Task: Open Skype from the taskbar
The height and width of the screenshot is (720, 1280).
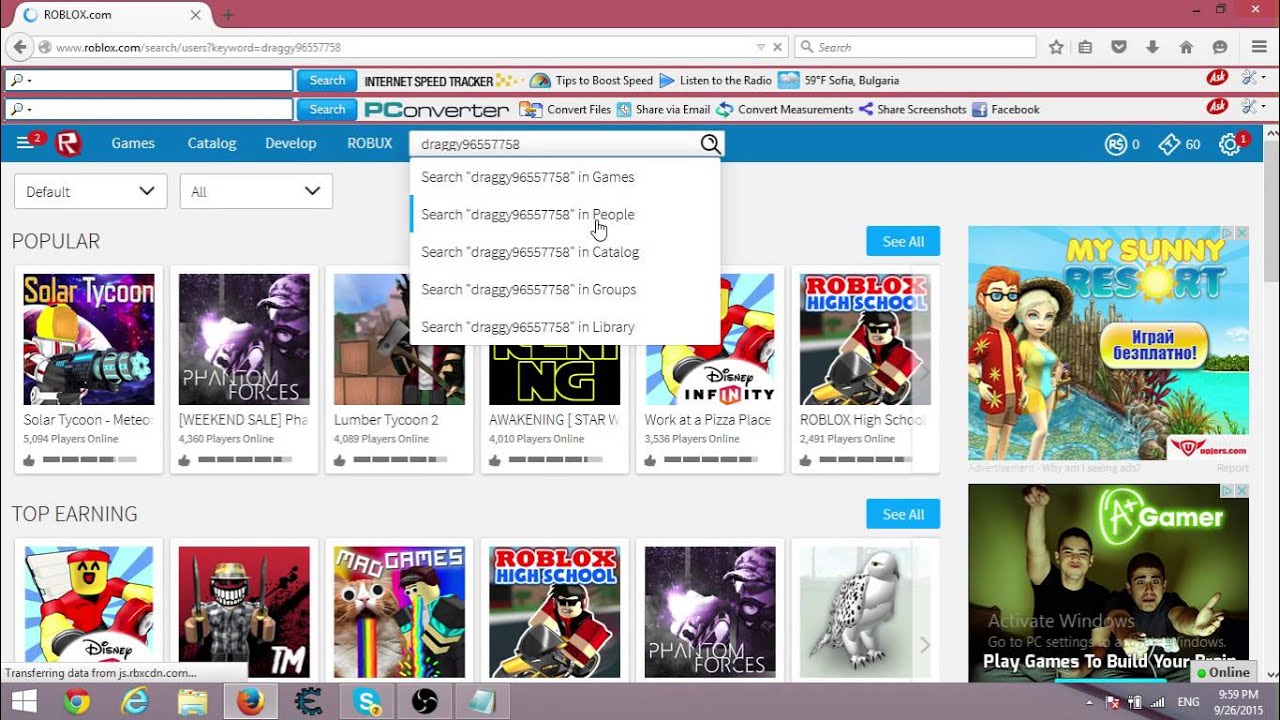Action: point(368,702)
